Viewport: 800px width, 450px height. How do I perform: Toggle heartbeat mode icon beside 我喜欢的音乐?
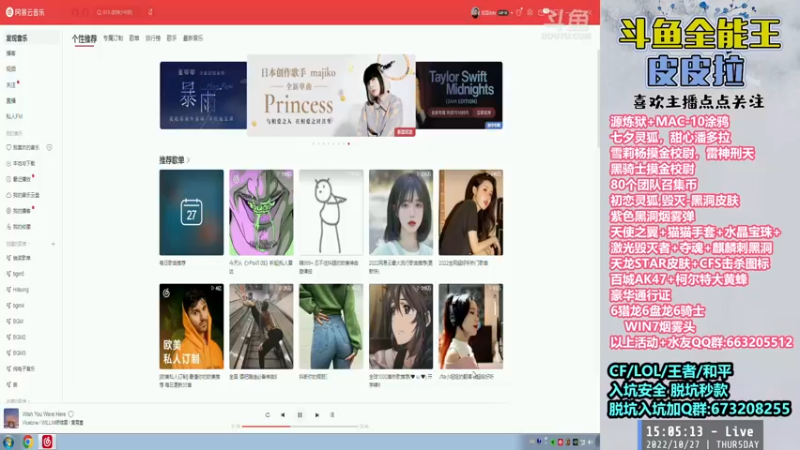coord(49,147)
